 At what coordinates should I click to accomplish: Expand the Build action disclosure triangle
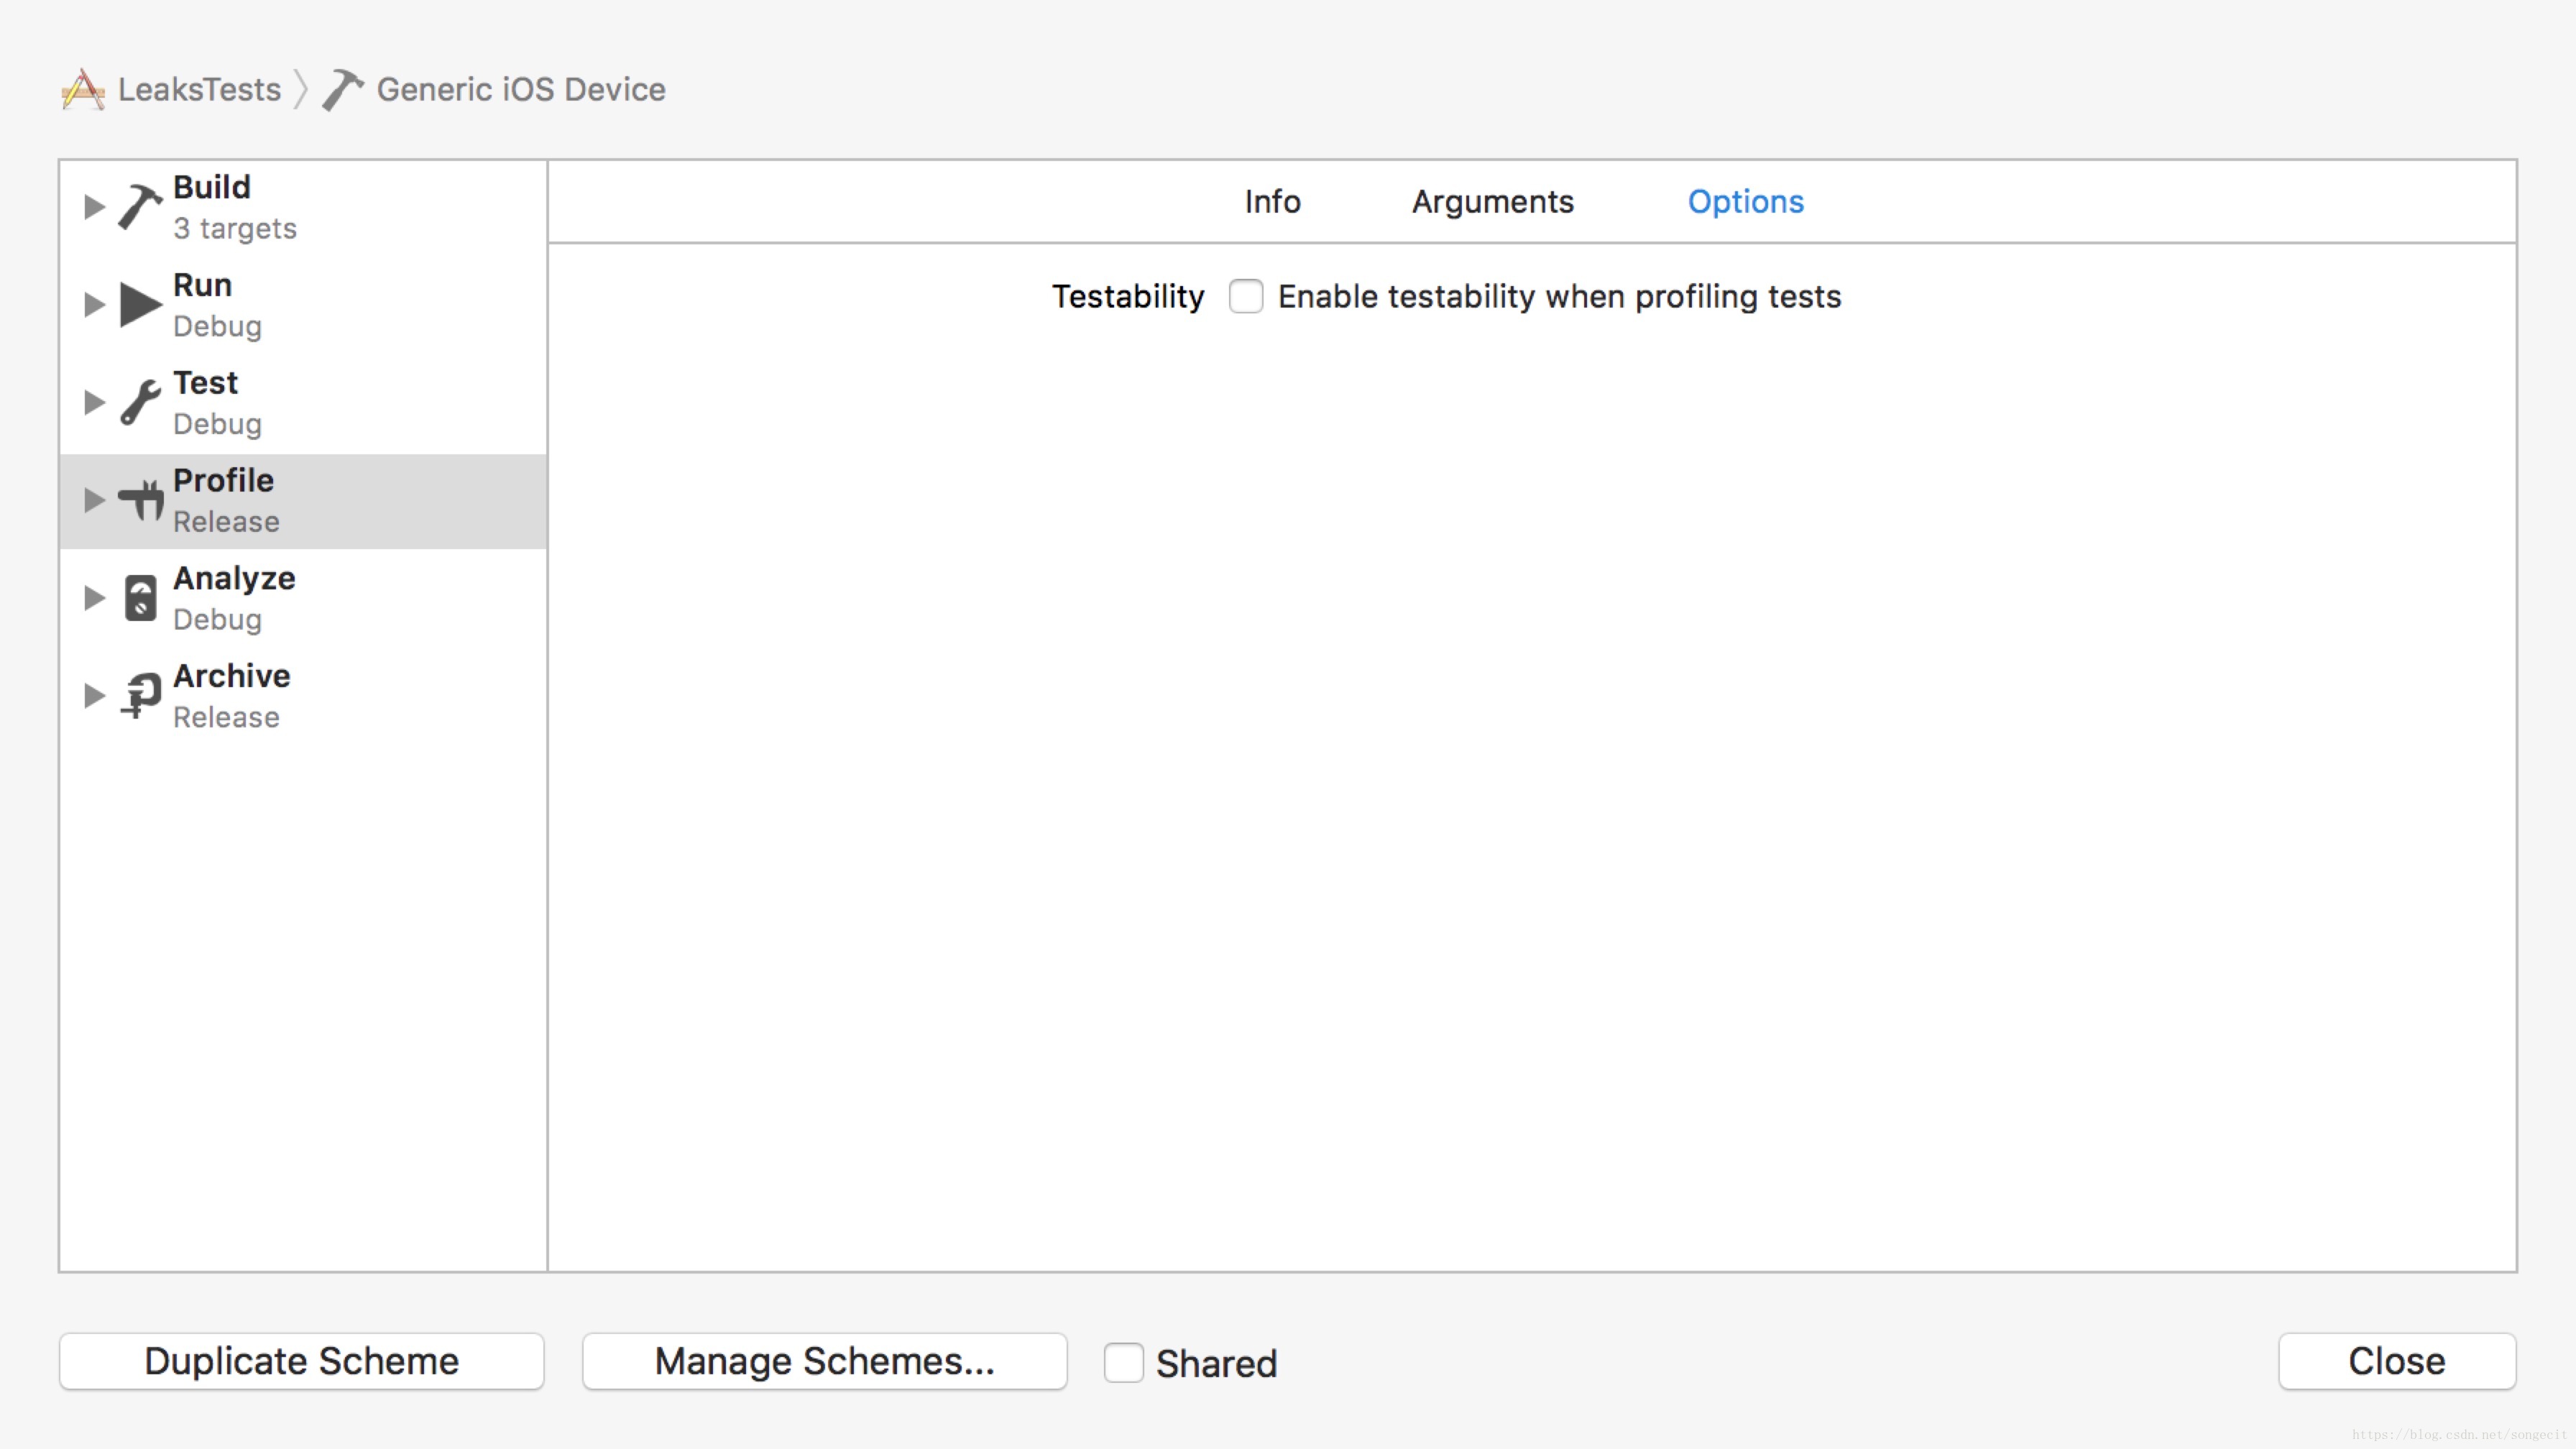pyautogui.click(x=94, y=207)
